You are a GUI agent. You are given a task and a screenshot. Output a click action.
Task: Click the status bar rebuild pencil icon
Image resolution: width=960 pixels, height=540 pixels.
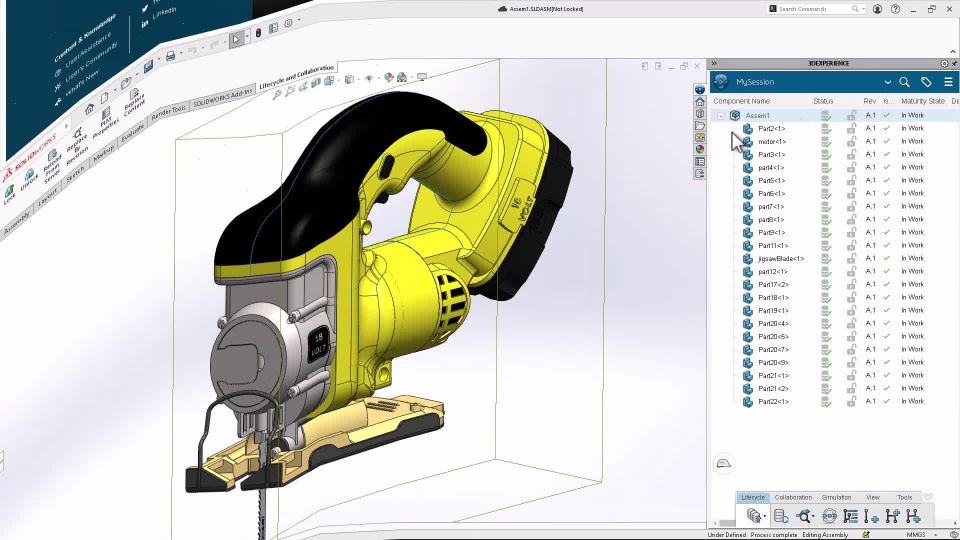pyautogui.click(x=866, y=534)
